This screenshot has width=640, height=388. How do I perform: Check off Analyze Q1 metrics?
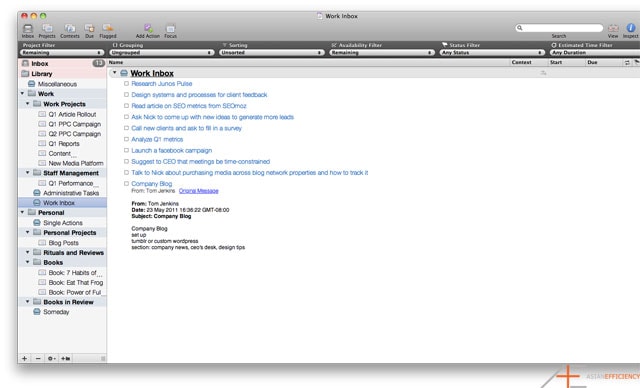pos(126,139)
